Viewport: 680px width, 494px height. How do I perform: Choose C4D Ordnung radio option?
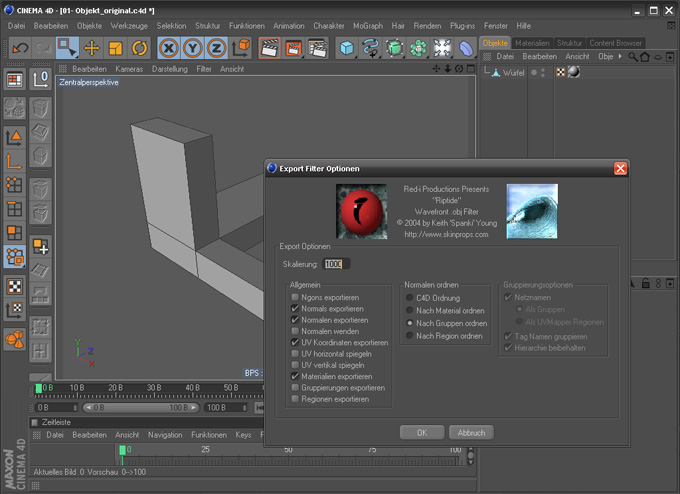[410, 298]
